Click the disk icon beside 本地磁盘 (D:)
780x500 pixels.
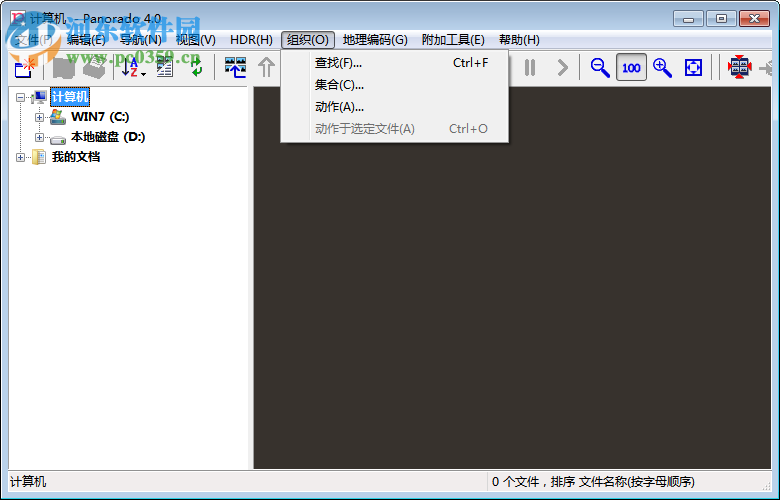pos(58,139)
